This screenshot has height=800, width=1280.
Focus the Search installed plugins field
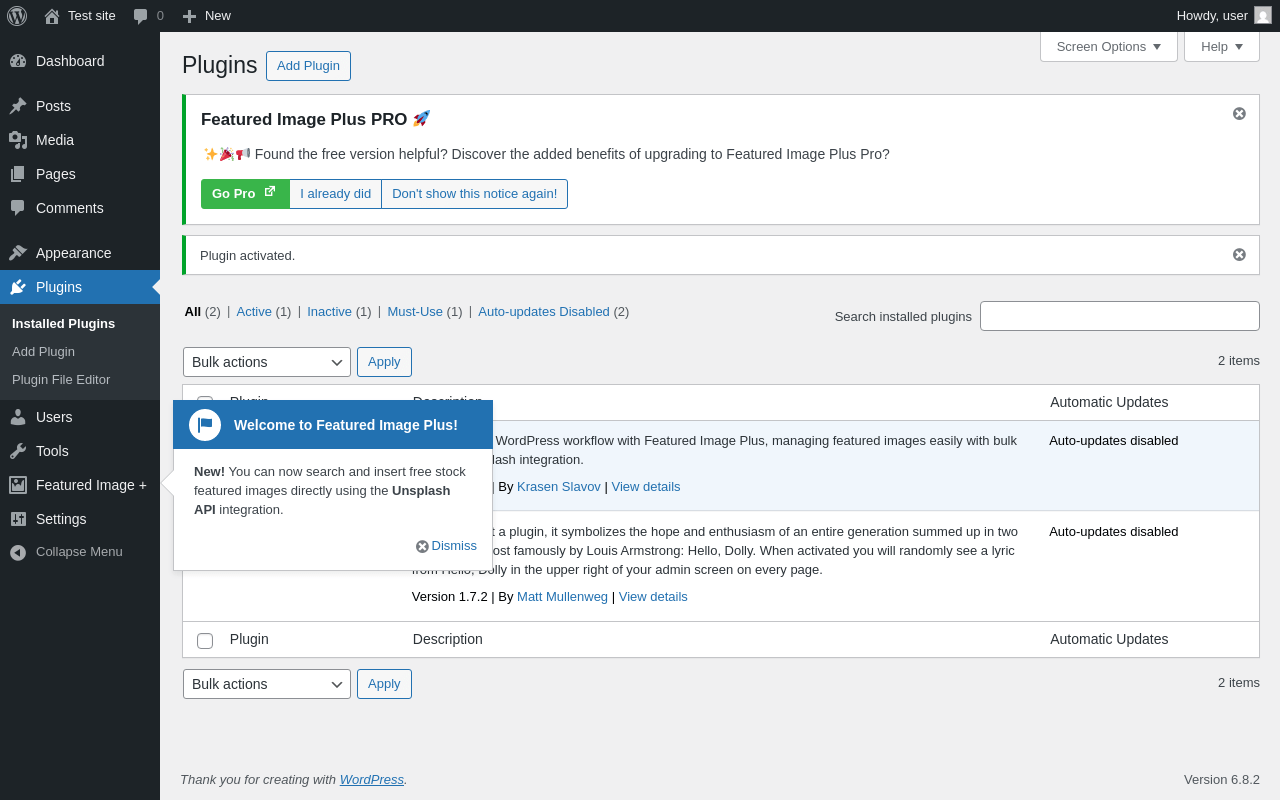(1120, 316)
